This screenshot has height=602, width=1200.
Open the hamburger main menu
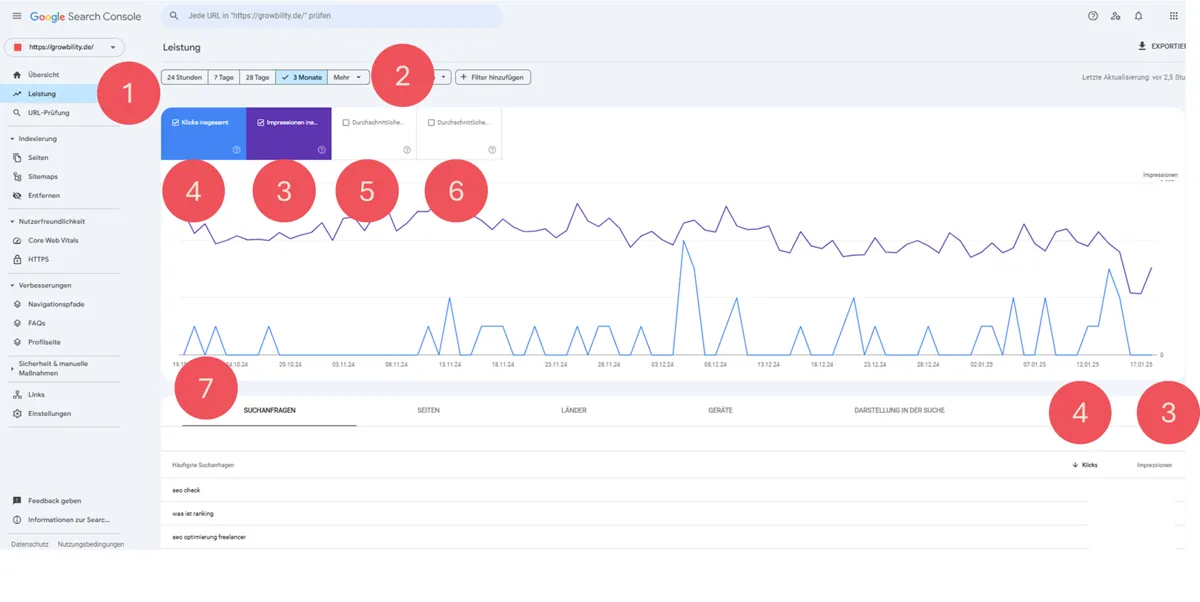pos(16,16)
